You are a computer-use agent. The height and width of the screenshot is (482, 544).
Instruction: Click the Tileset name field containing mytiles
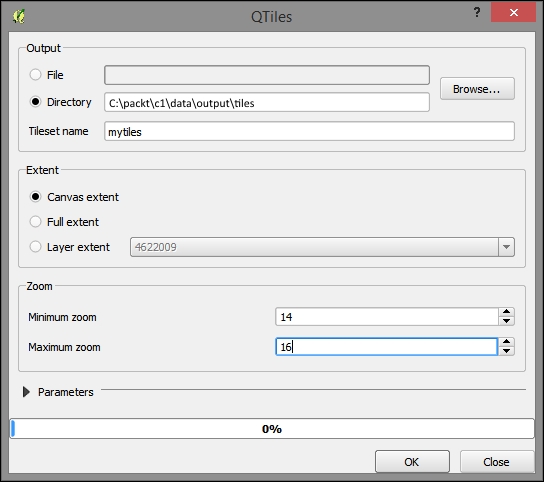pyautogui.click(x=309, y=131)
